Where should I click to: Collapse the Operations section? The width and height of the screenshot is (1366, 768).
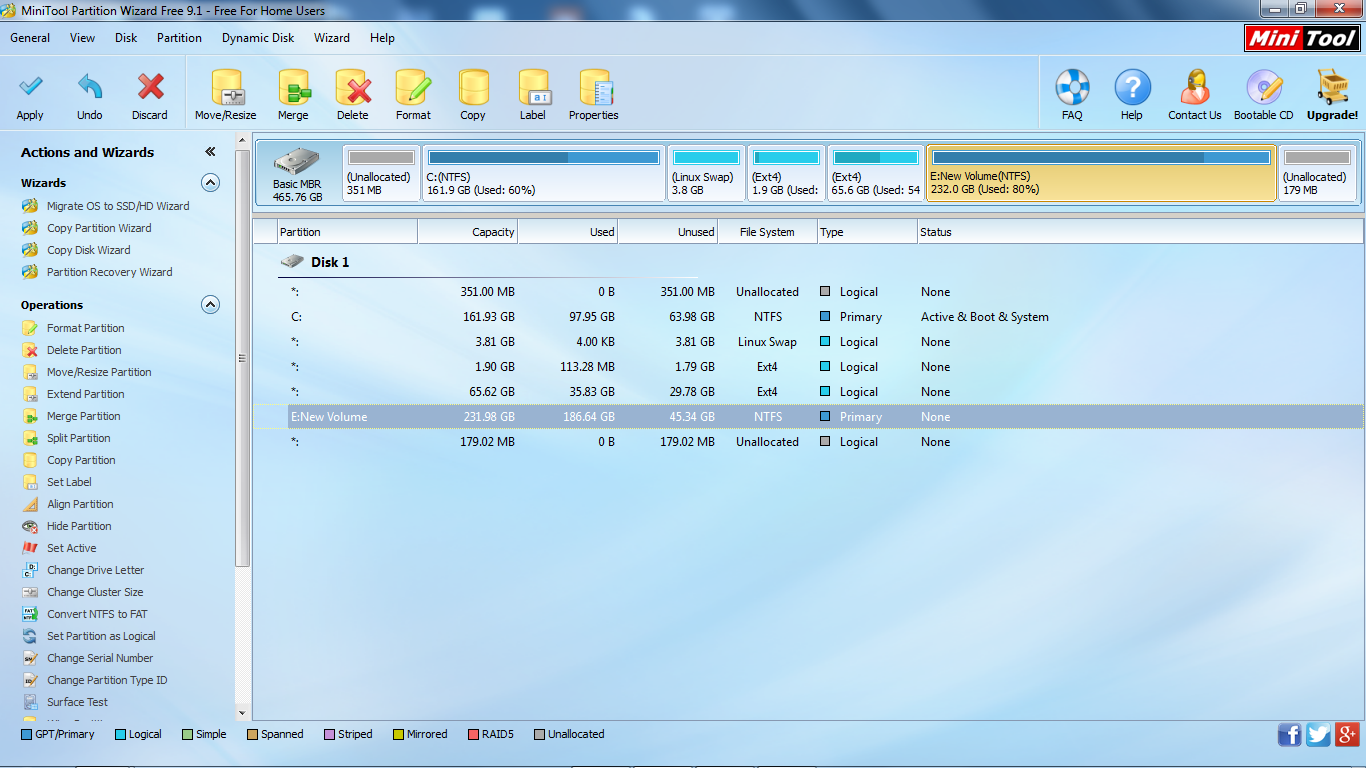pyautogui.click(x=210, y=305)
